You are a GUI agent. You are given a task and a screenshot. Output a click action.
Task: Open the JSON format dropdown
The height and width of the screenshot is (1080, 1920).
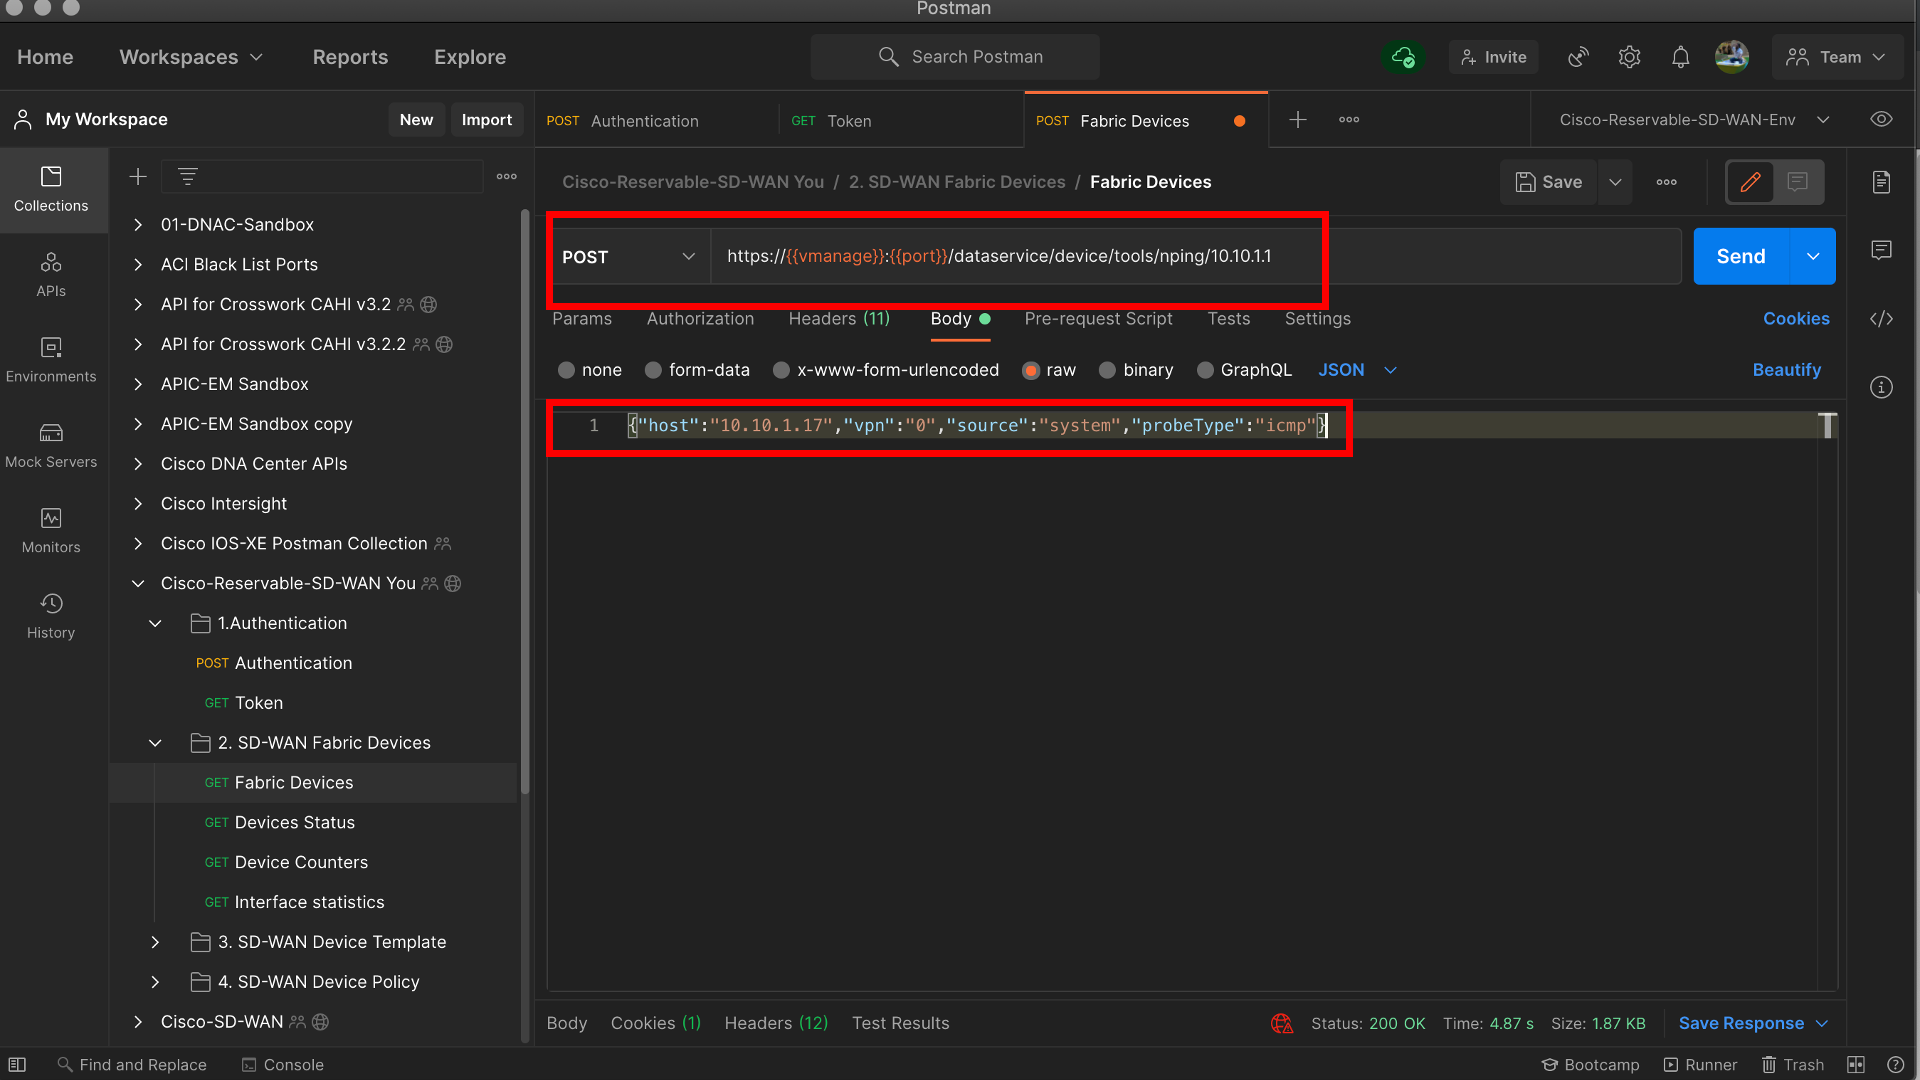pyautogui.click(x=1356, y=370)
